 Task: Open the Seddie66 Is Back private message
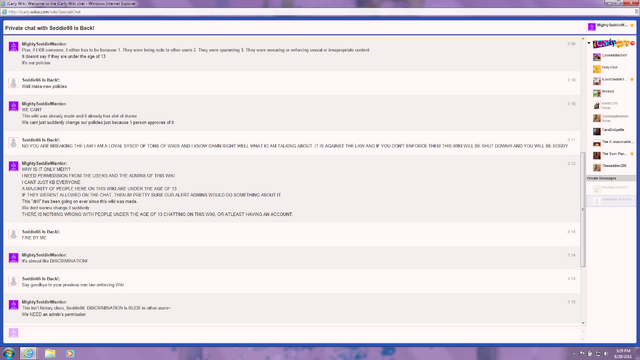click(611, 200)
